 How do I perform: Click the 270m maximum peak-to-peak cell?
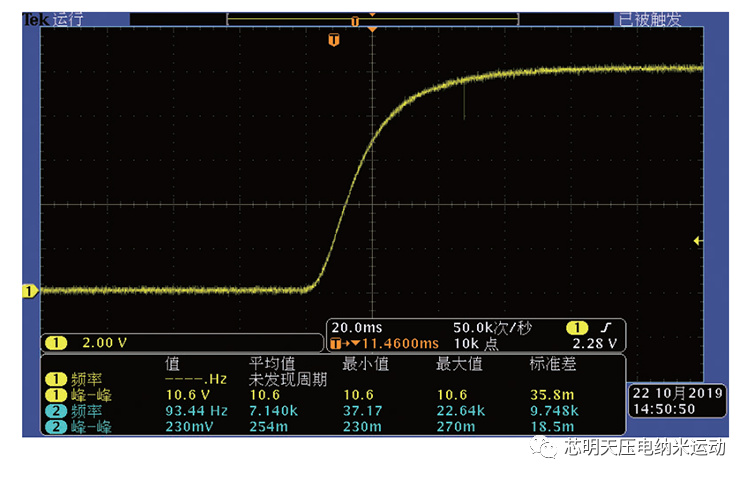tap(455, 426)
